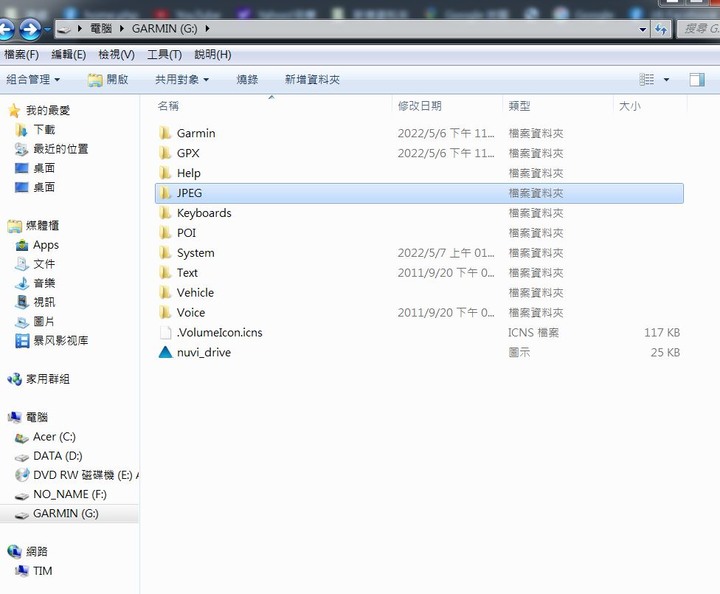Select the 電腦 node in the navigation pane
720x594 pixels.
(x=37, y=417)
